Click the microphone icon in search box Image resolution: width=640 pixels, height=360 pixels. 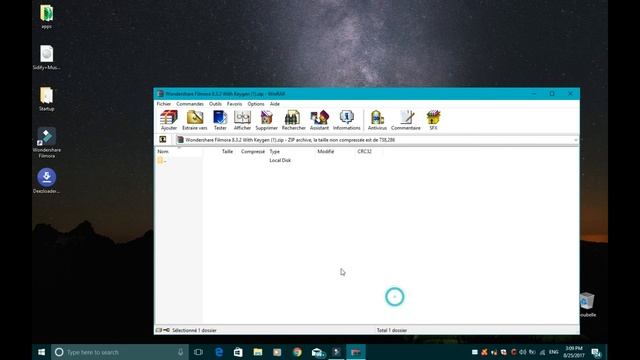tap(180, 352)
